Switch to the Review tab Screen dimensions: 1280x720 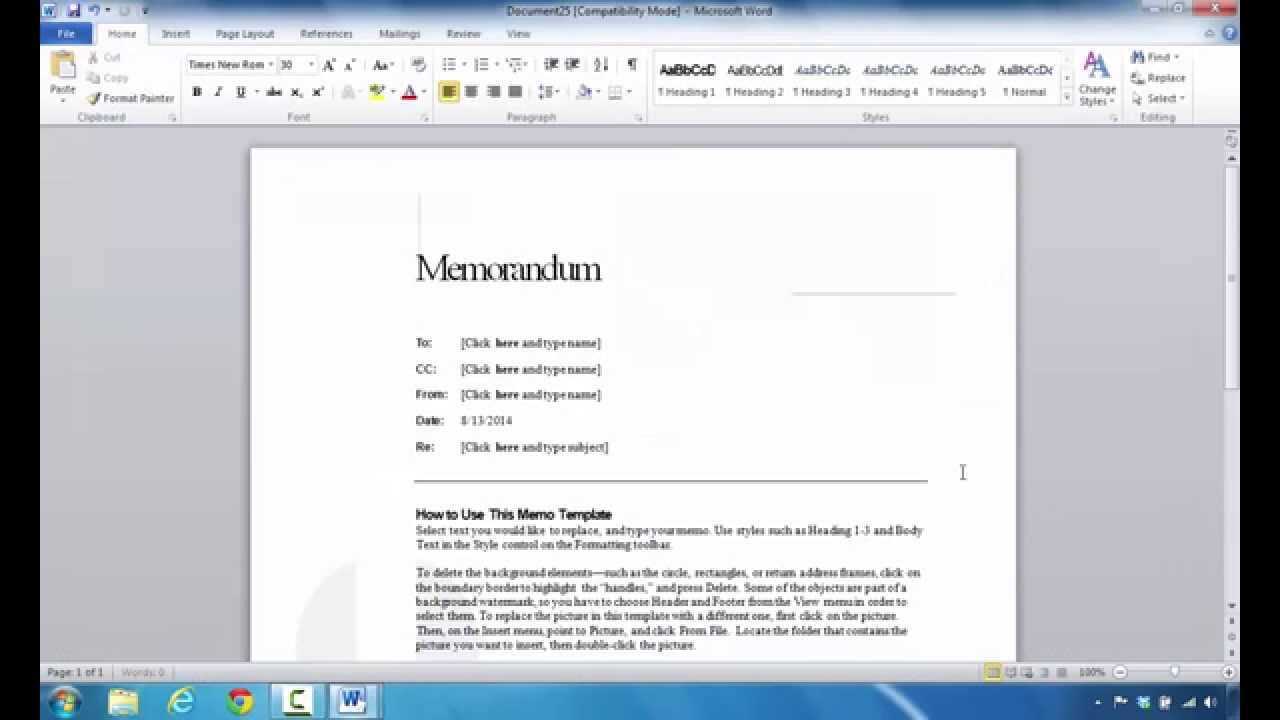coord(464,34)
